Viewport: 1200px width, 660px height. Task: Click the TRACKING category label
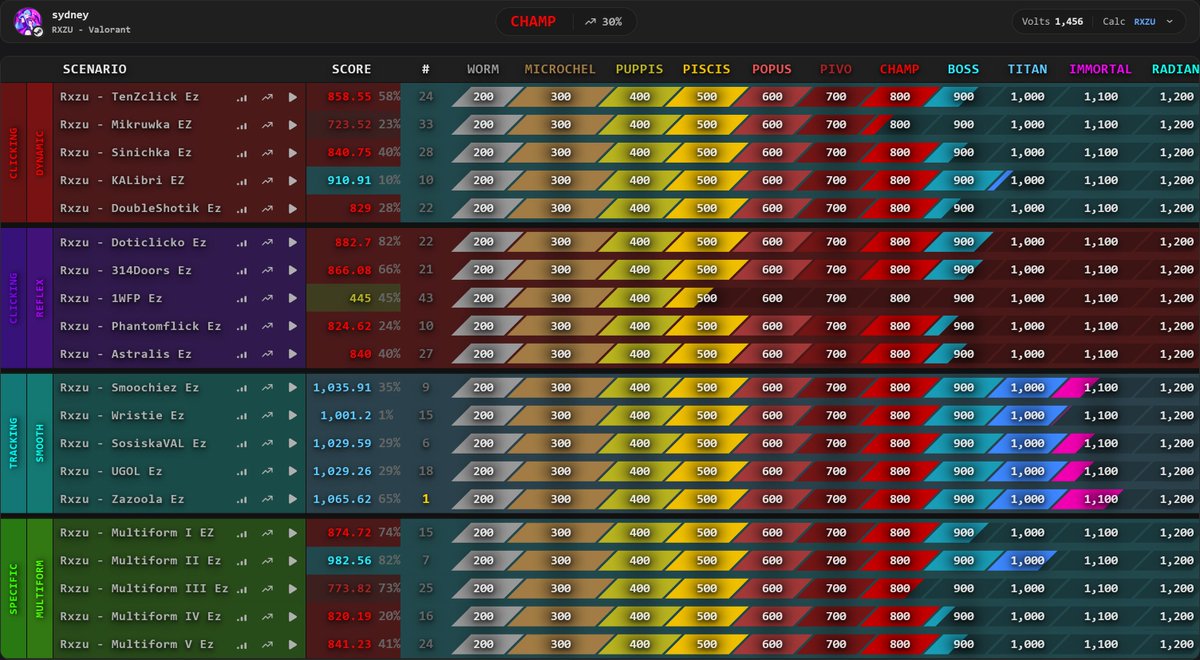click(13, 443)
